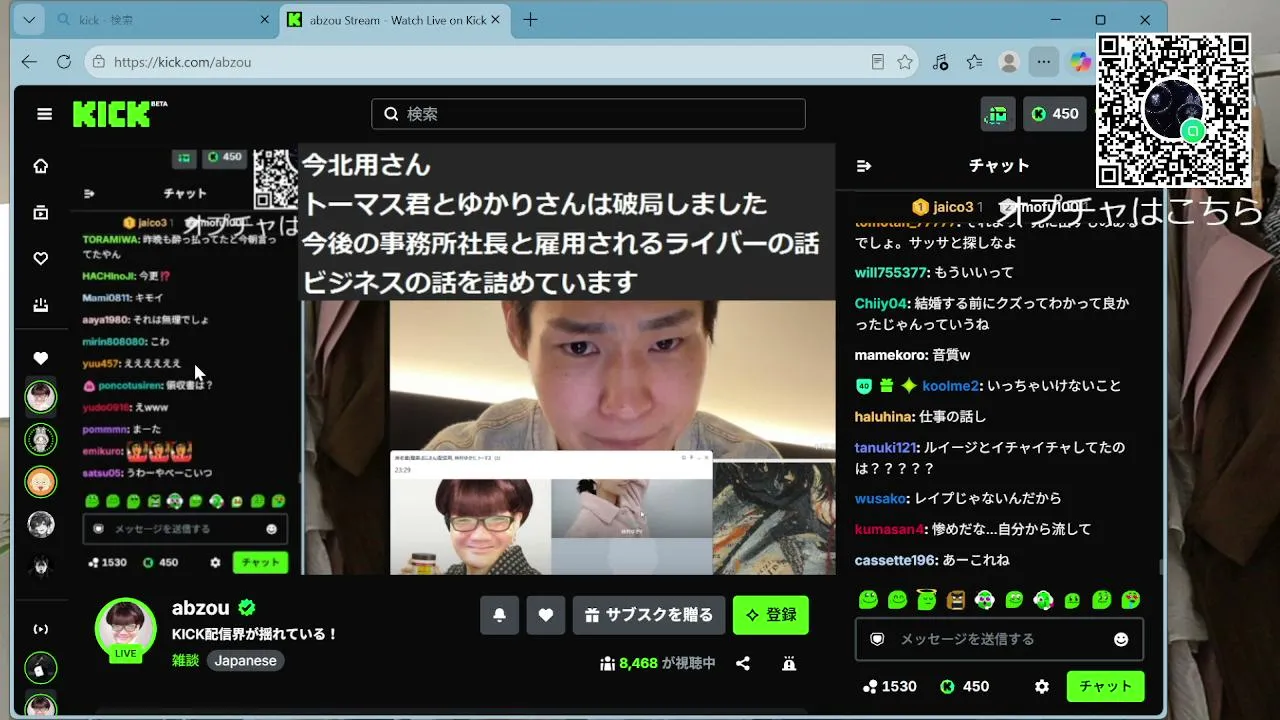The width and height of the screenshot is (1280, 720).
Task: Open a new browser tab
Action: click(x=530, y=20)
